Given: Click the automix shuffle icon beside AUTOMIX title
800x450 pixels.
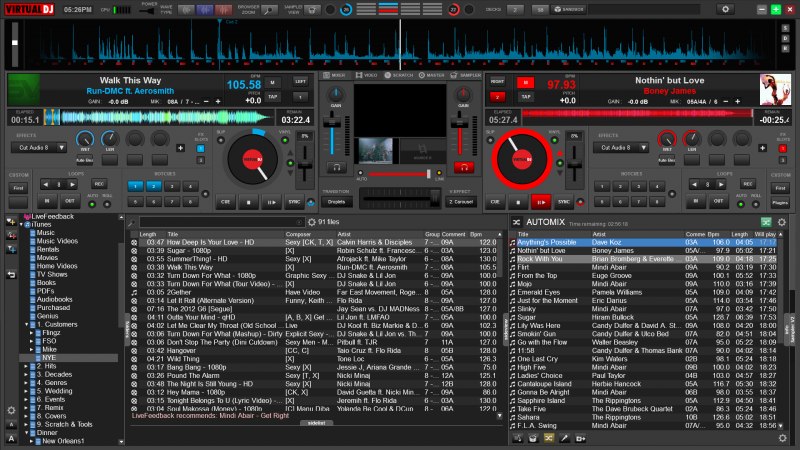Looking at the screenshot, I should 516,222.
